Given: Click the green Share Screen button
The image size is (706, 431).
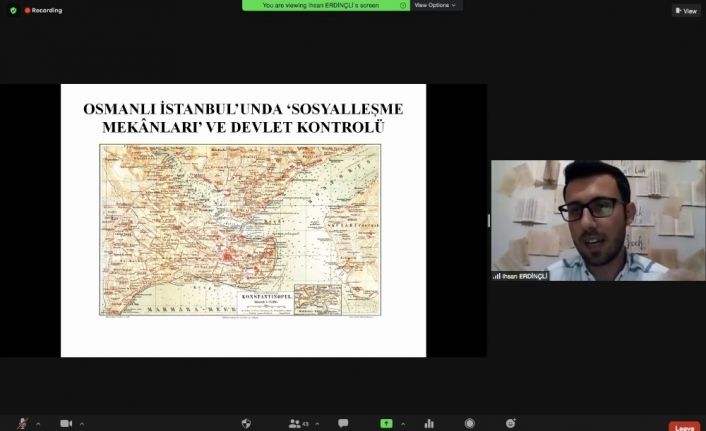Looking at the screenshot, I should coord(386,423).
